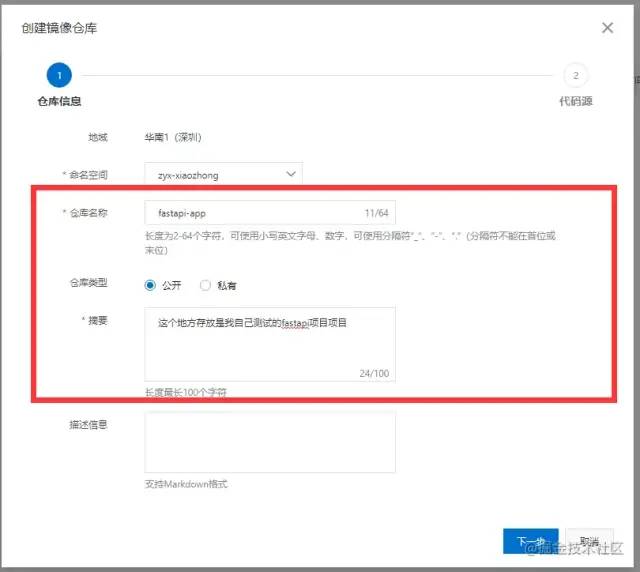Click the 仓库类型 label
The height and width of the screenshot is (572, 640).
pyautogui.click(x=89, y=283)
